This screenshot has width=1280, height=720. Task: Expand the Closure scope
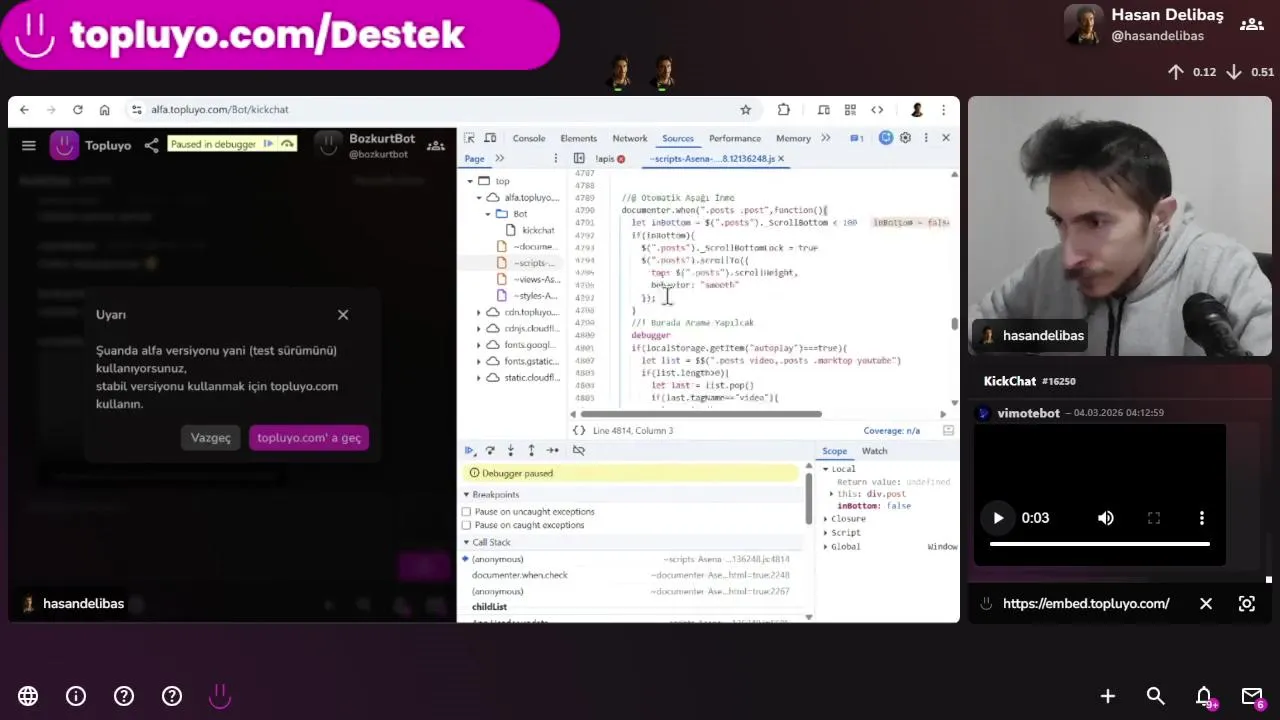(x=826, y=519)
